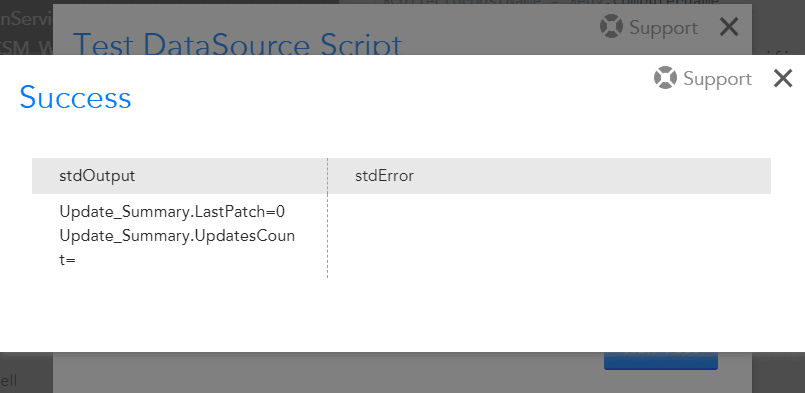This screenshot has height=393, width=805.
Task: Open the dimmed Support link in background dialog
Action: pyautogui.click(x=663, y=28)
